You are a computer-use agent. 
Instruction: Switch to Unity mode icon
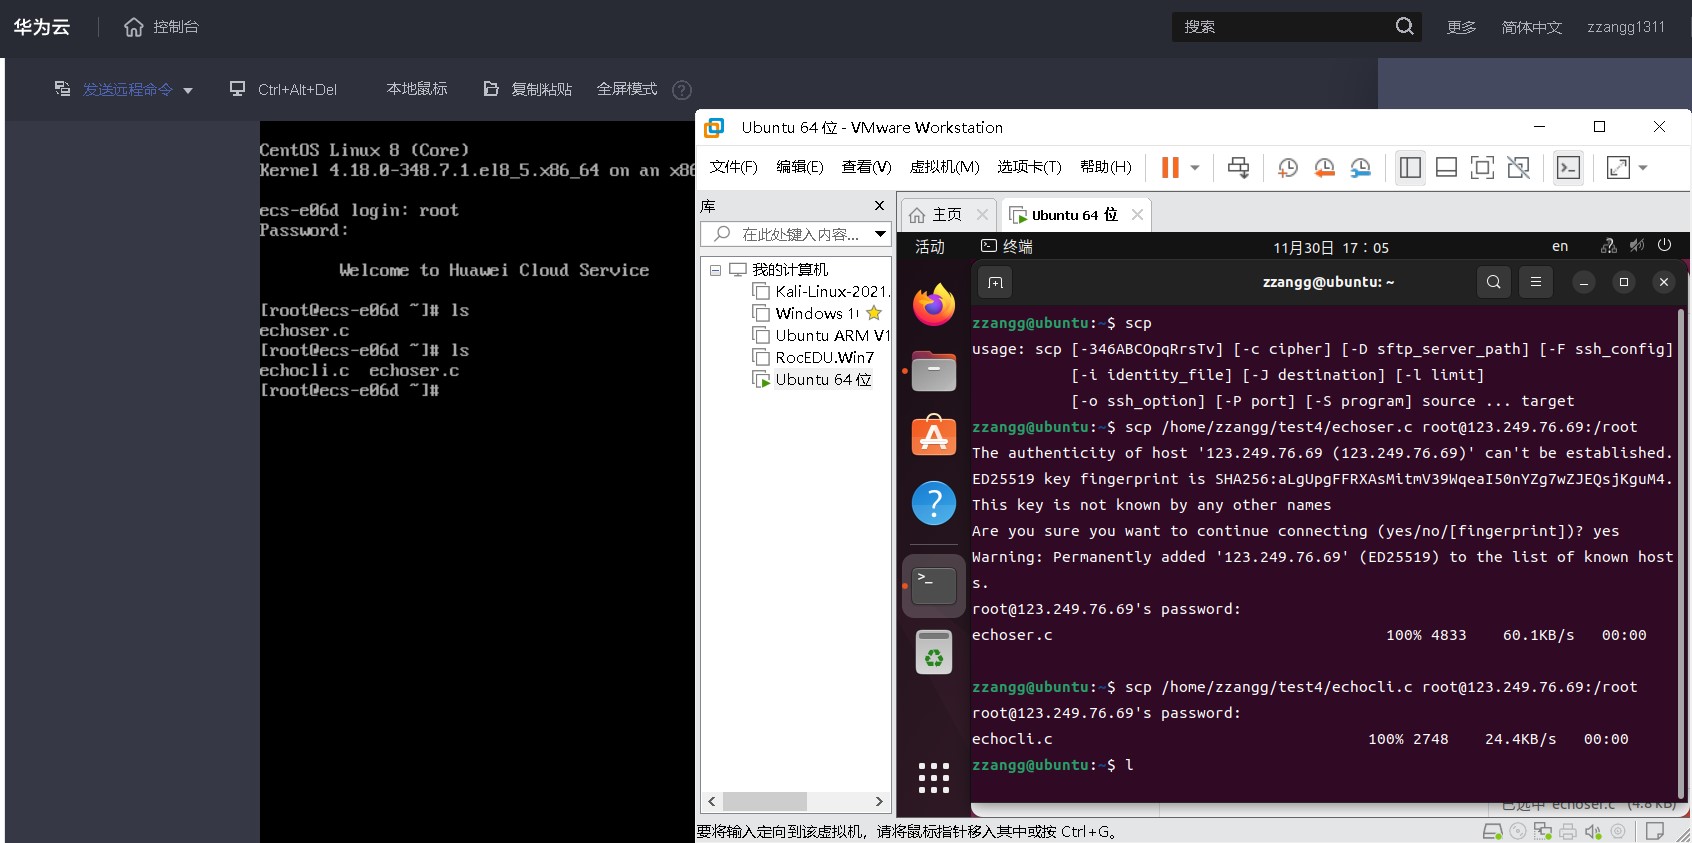(x=1518, y=167)
